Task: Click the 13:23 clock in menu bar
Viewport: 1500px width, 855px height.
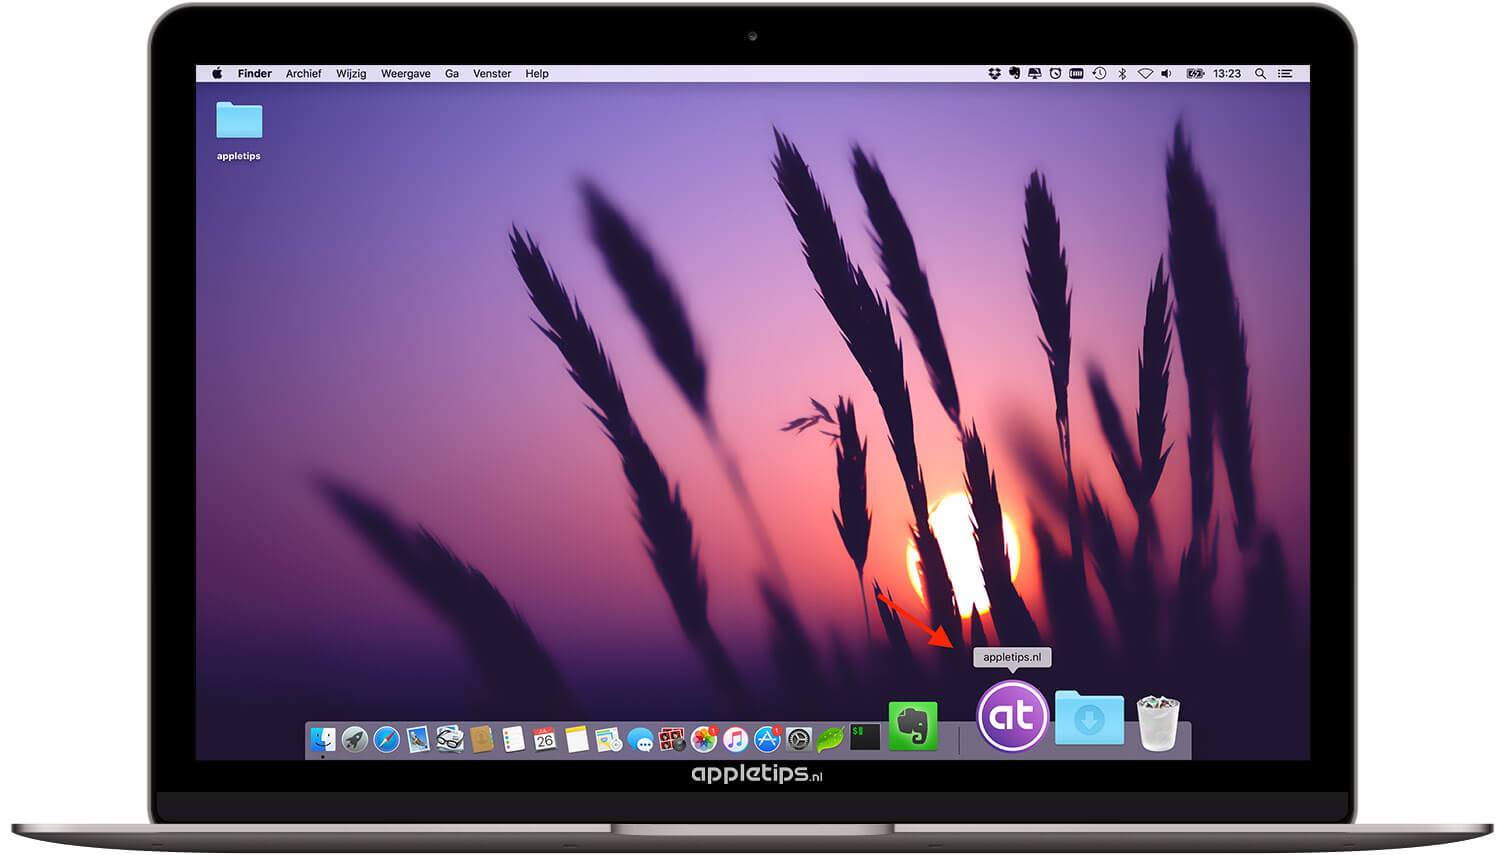Action: coord(1227,74)
